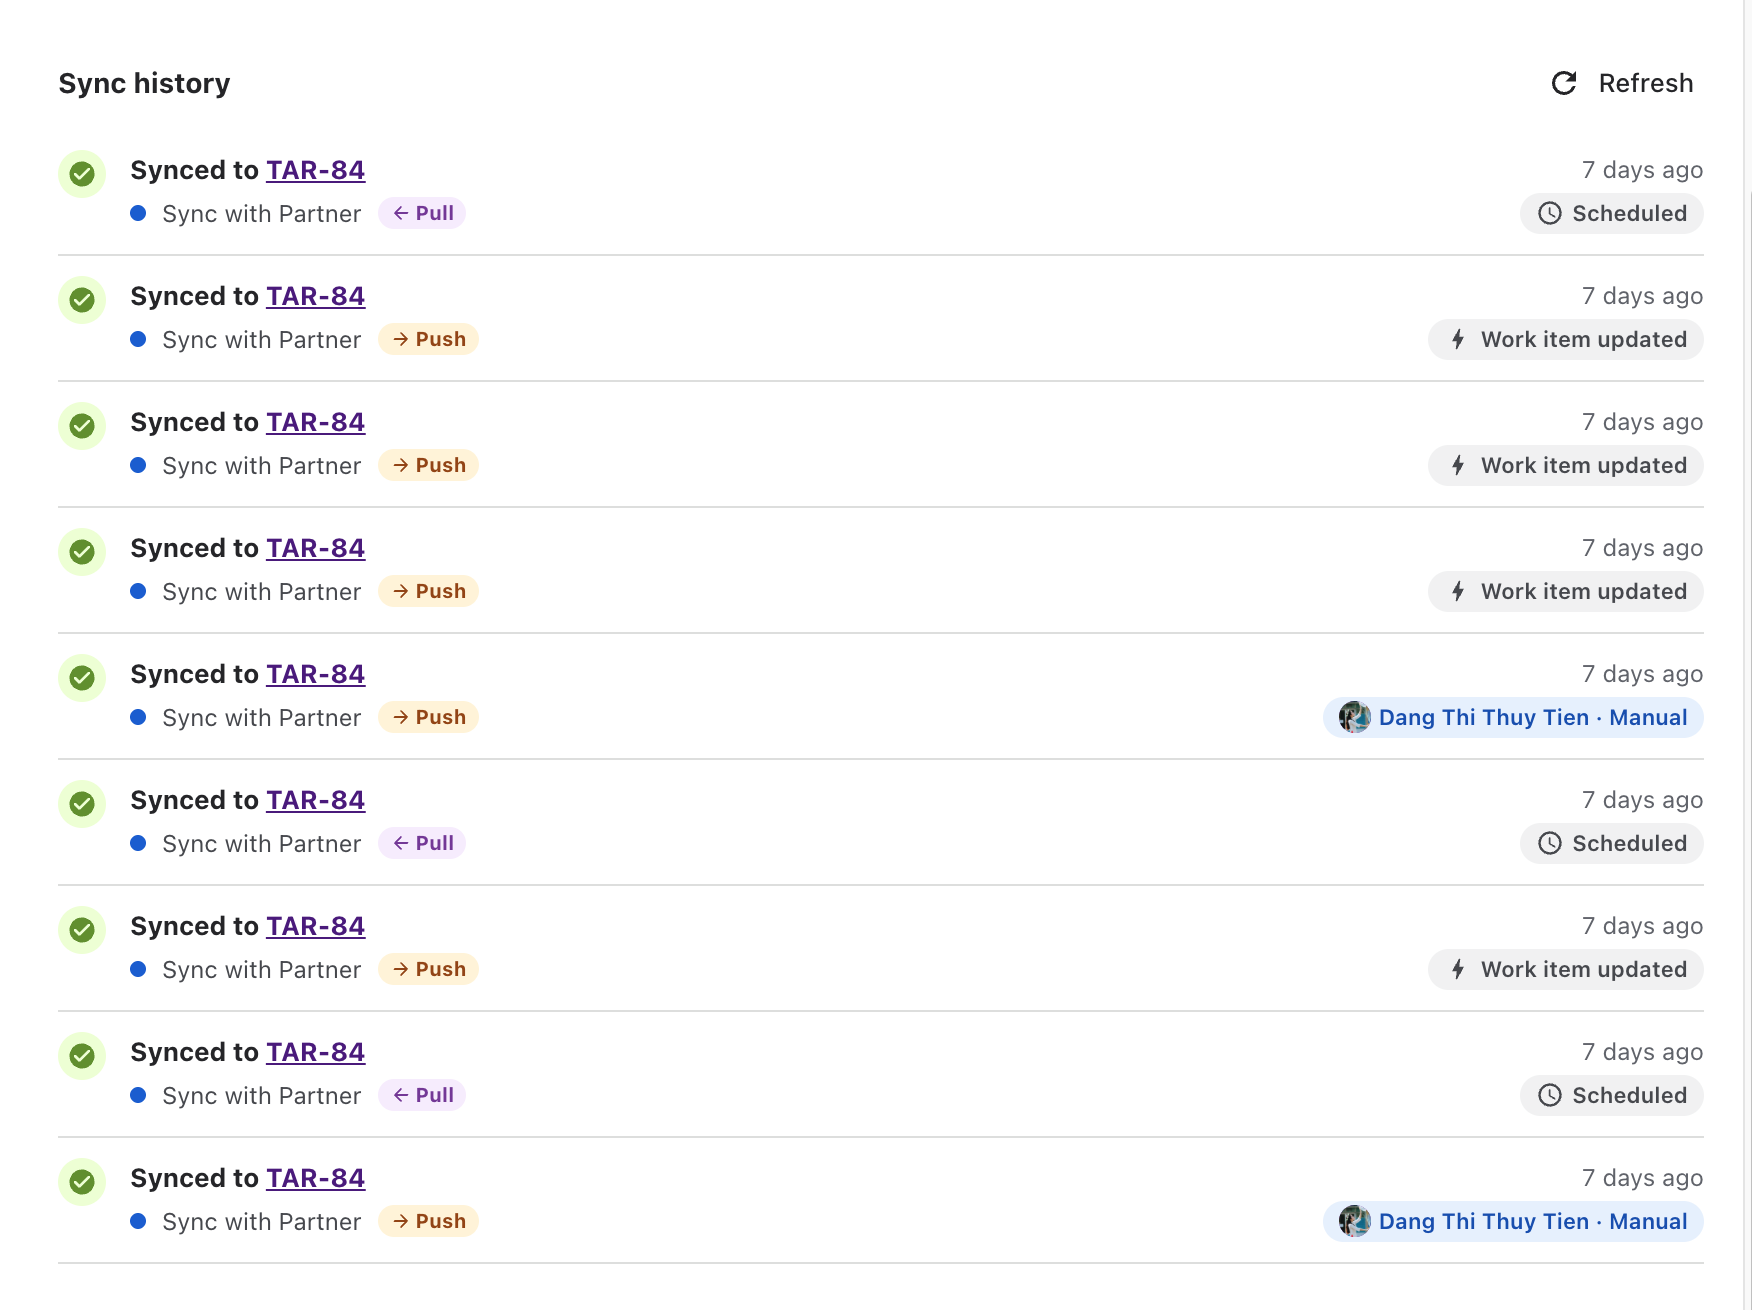Click the Push badge in the fourth entry

[428, 591]
